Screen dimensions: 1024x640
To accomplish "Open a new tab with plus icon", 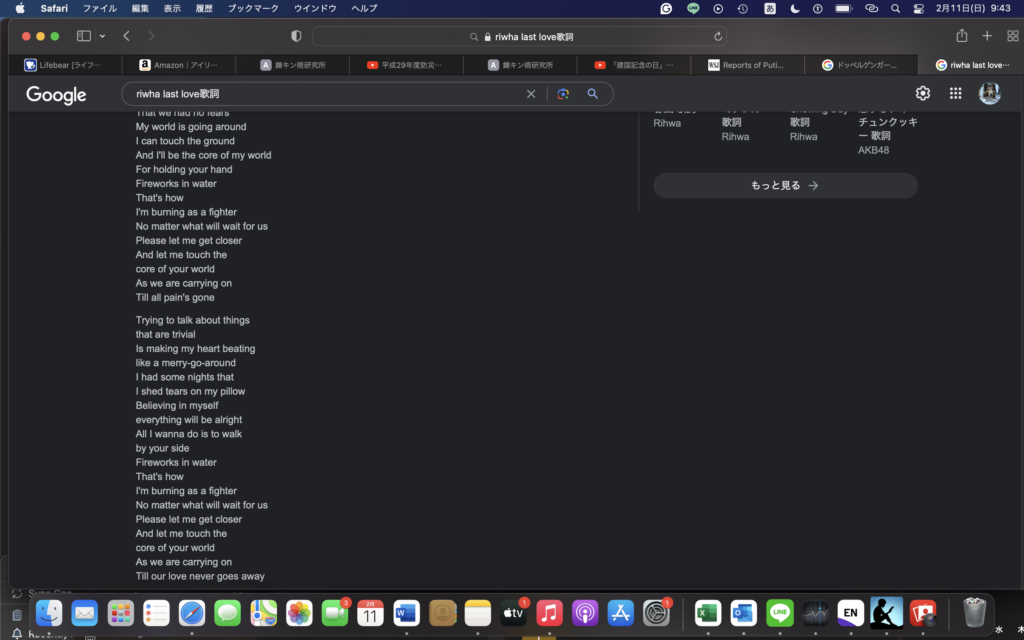I will tap(987, 36).
